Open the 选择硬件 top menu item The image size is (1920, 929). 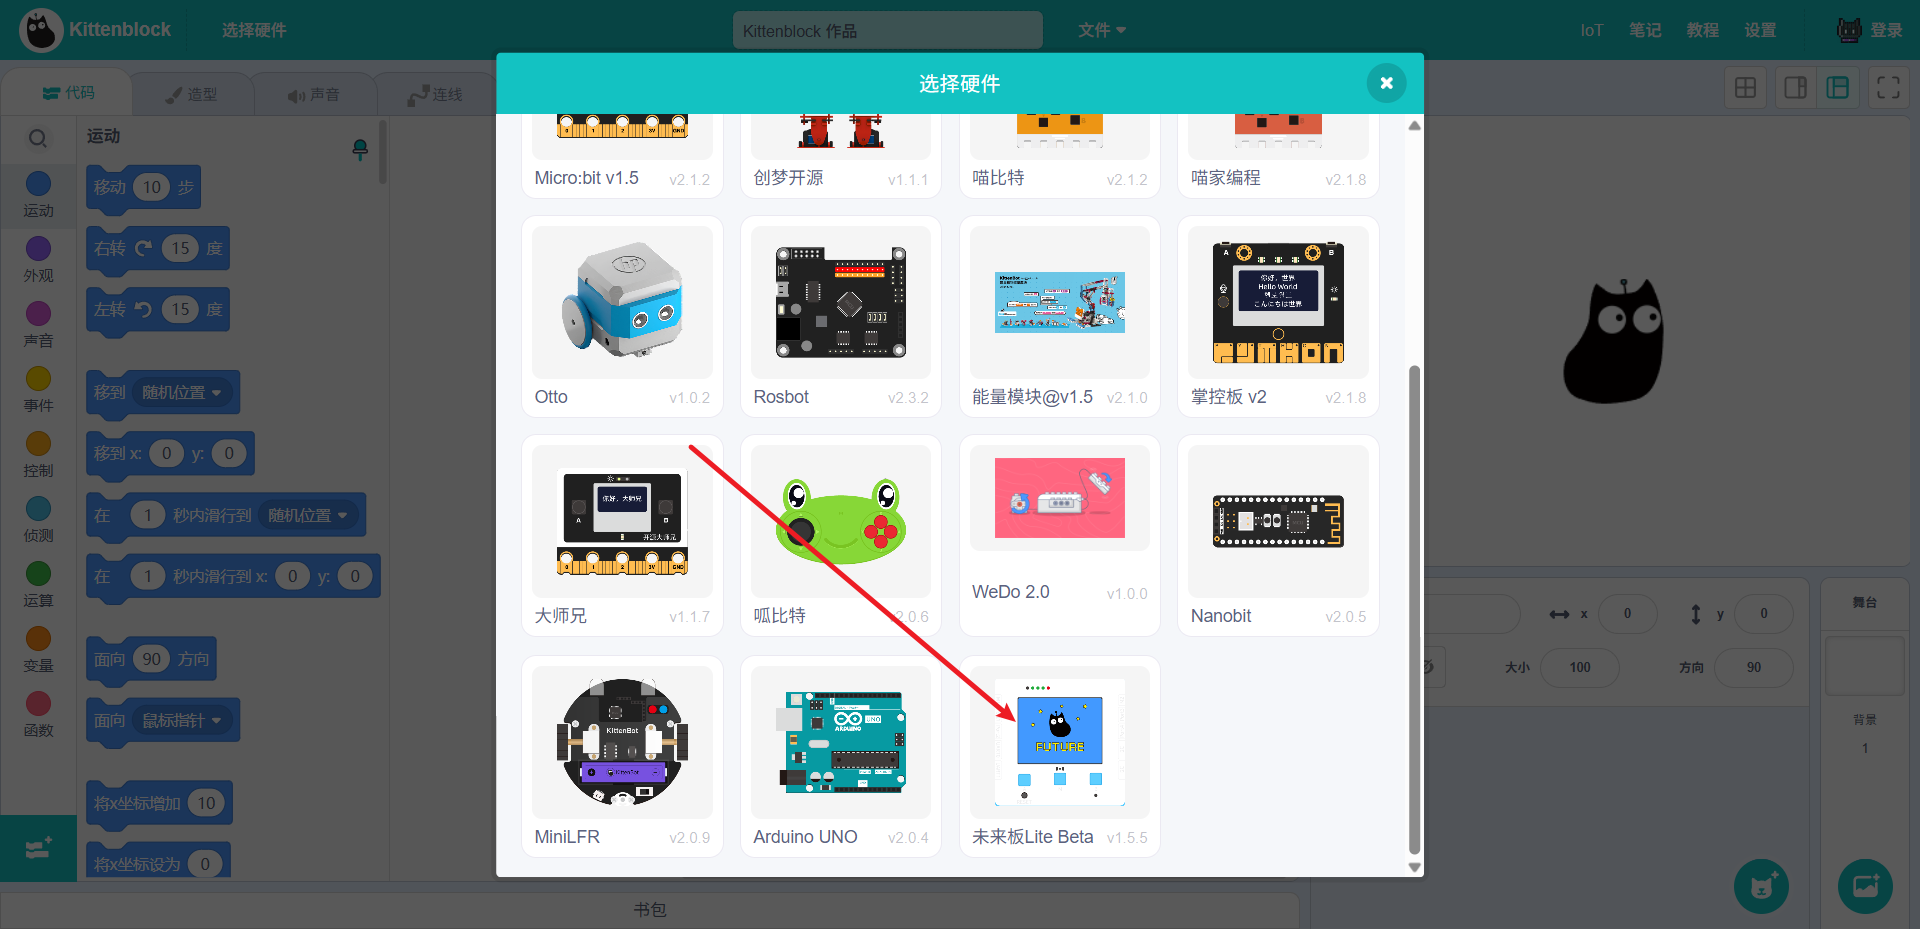click(x=254, y=30)
